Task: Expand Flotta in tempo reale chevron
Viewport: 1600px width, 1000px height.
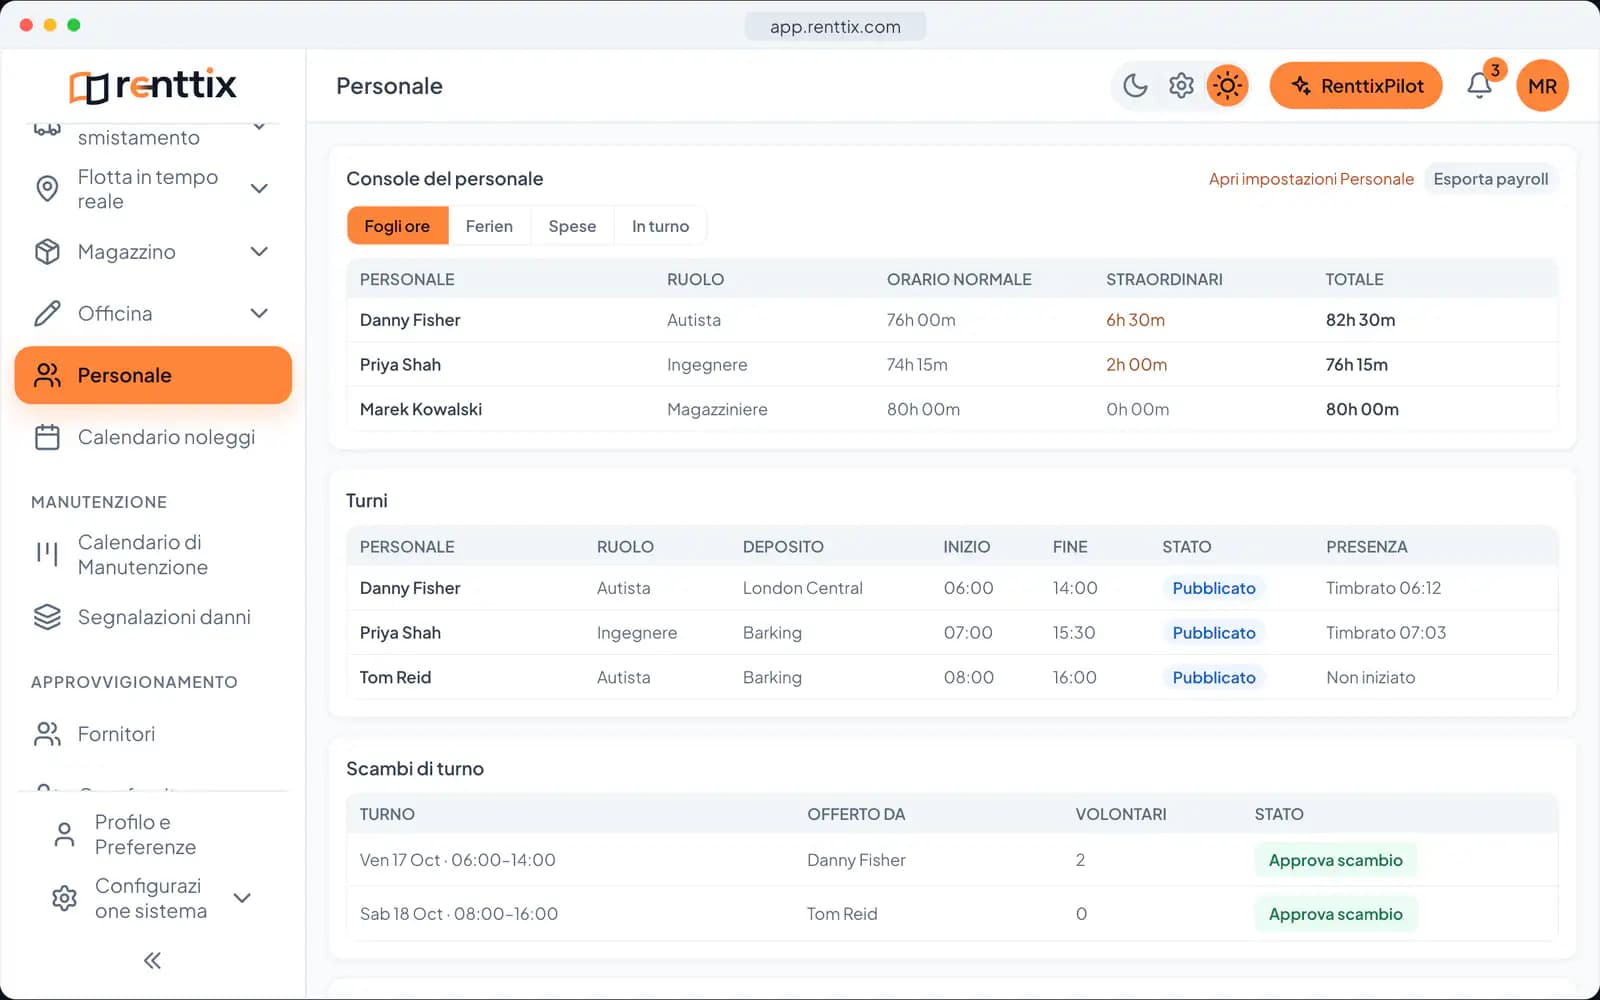Action: pyautogui.click(x=259, y=189)
